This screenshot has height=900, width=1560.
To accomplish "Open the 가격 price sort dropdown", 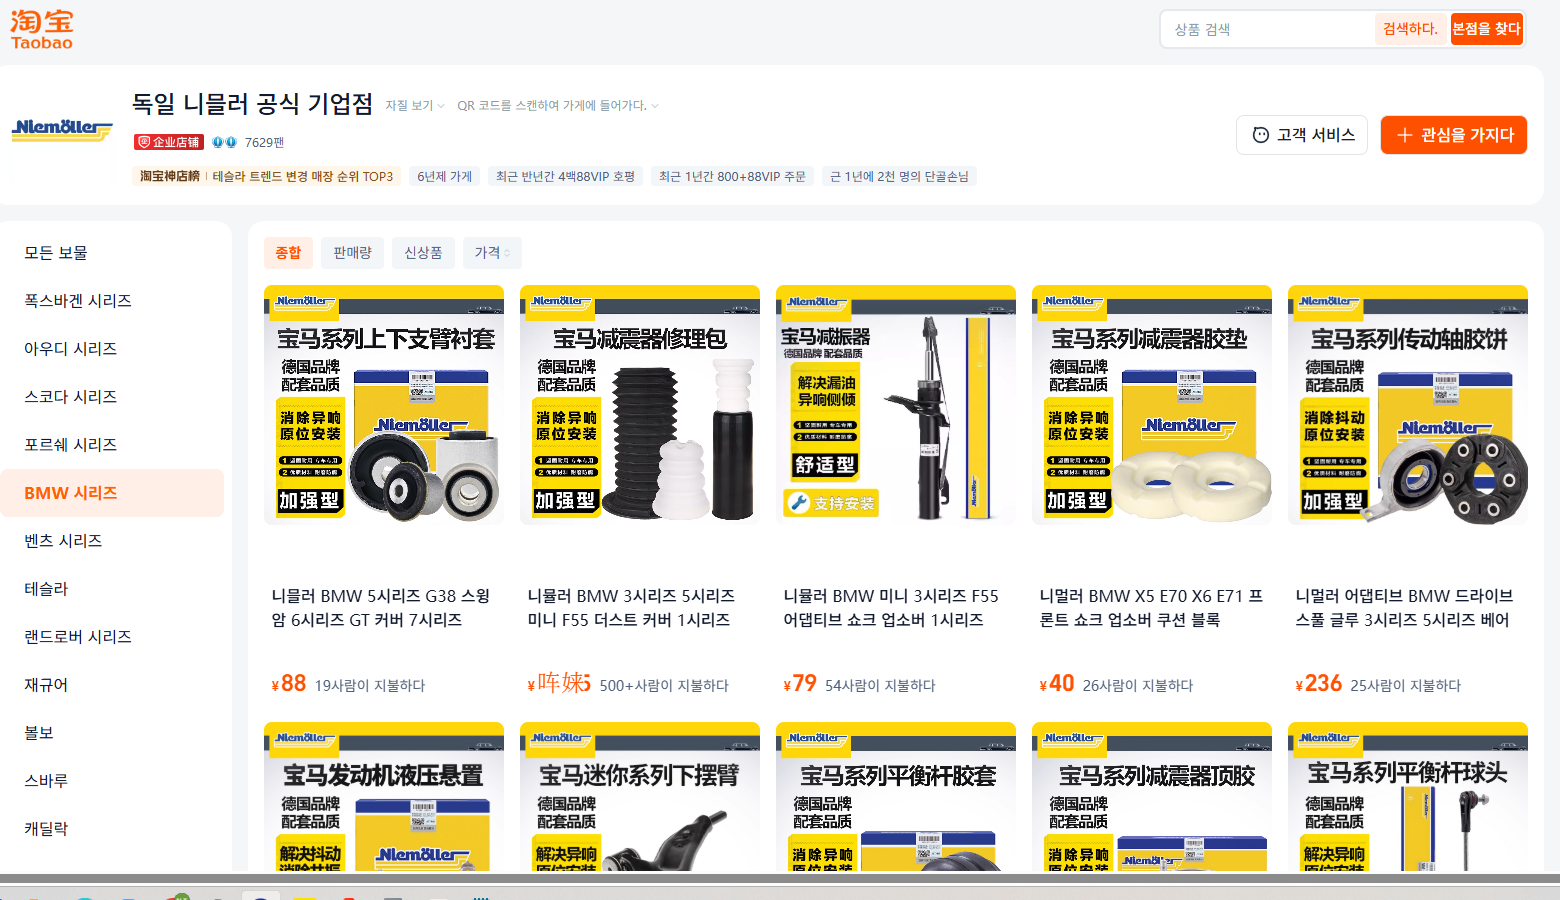I will 492,253.
